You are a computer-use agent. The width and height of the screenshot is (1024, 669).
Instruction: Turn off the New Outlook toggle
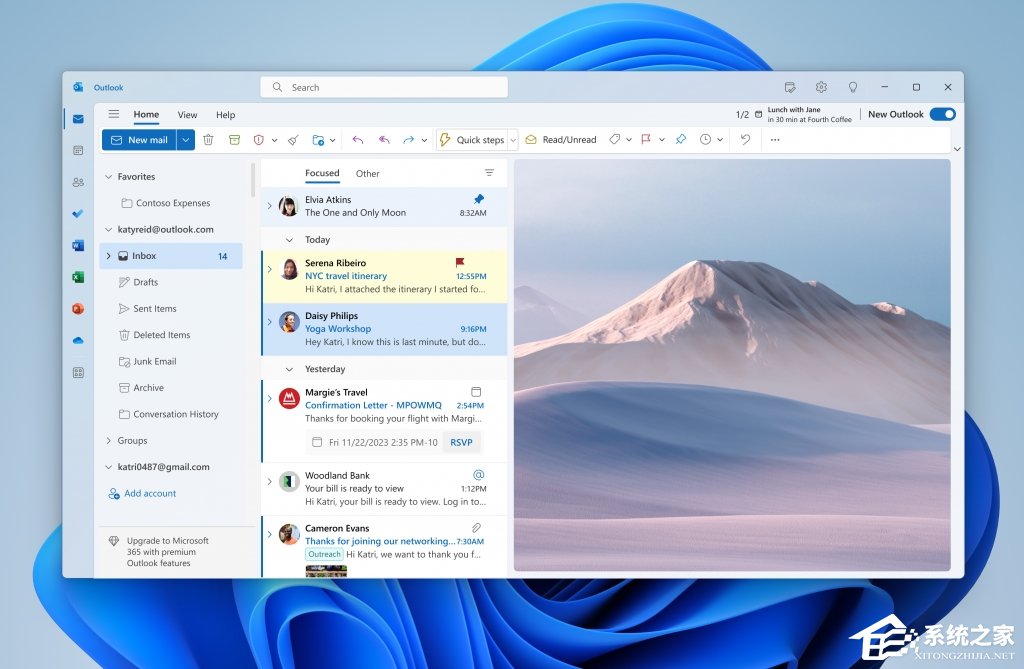tap(942, 115)
